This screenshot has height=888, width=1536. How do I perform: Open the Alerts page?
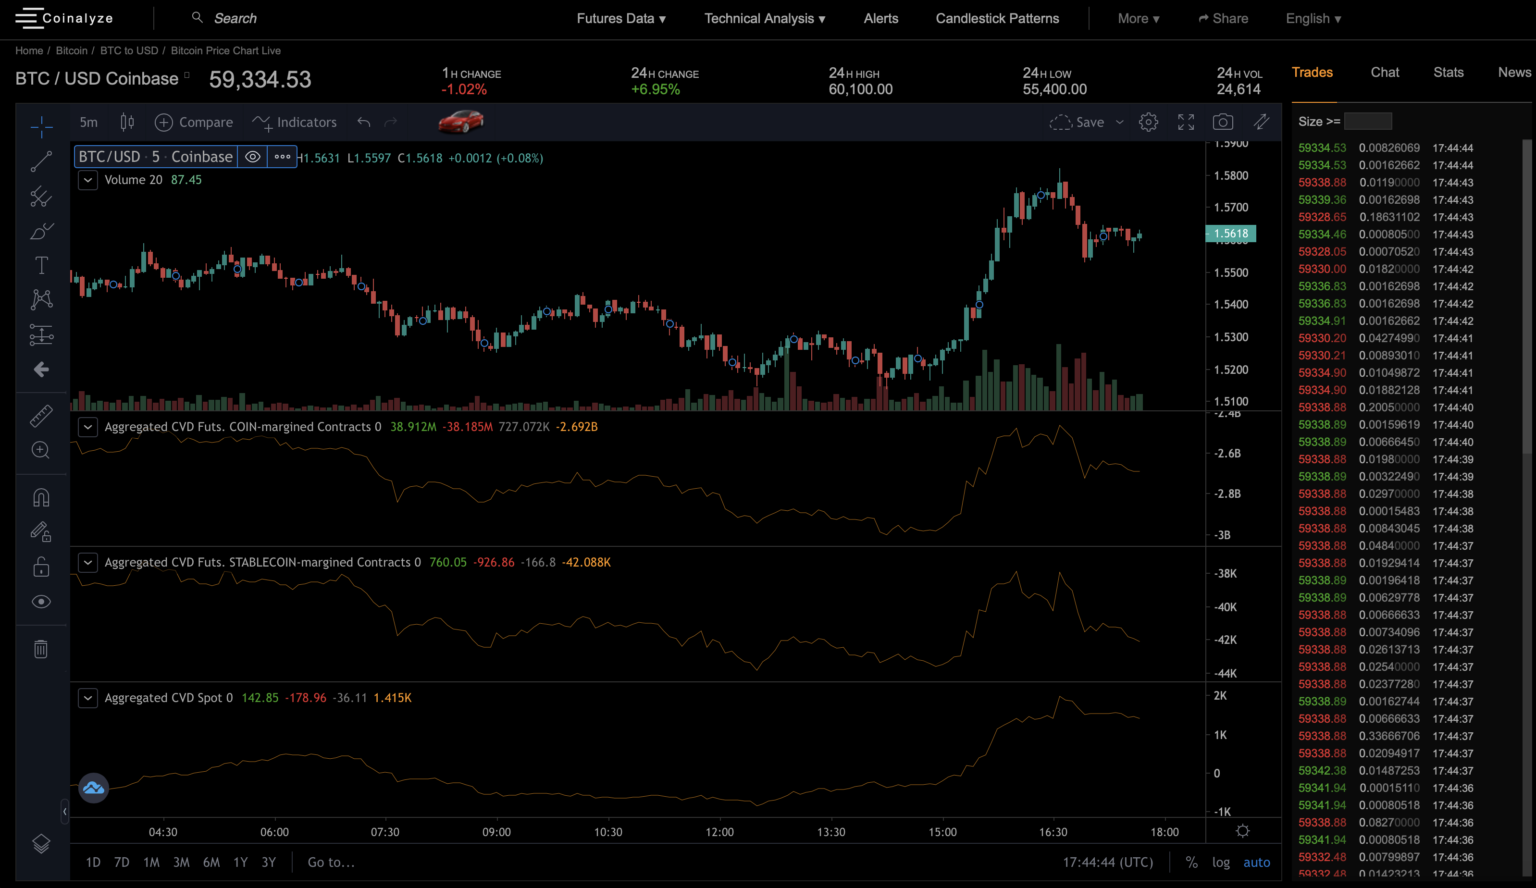coord(881,18)
